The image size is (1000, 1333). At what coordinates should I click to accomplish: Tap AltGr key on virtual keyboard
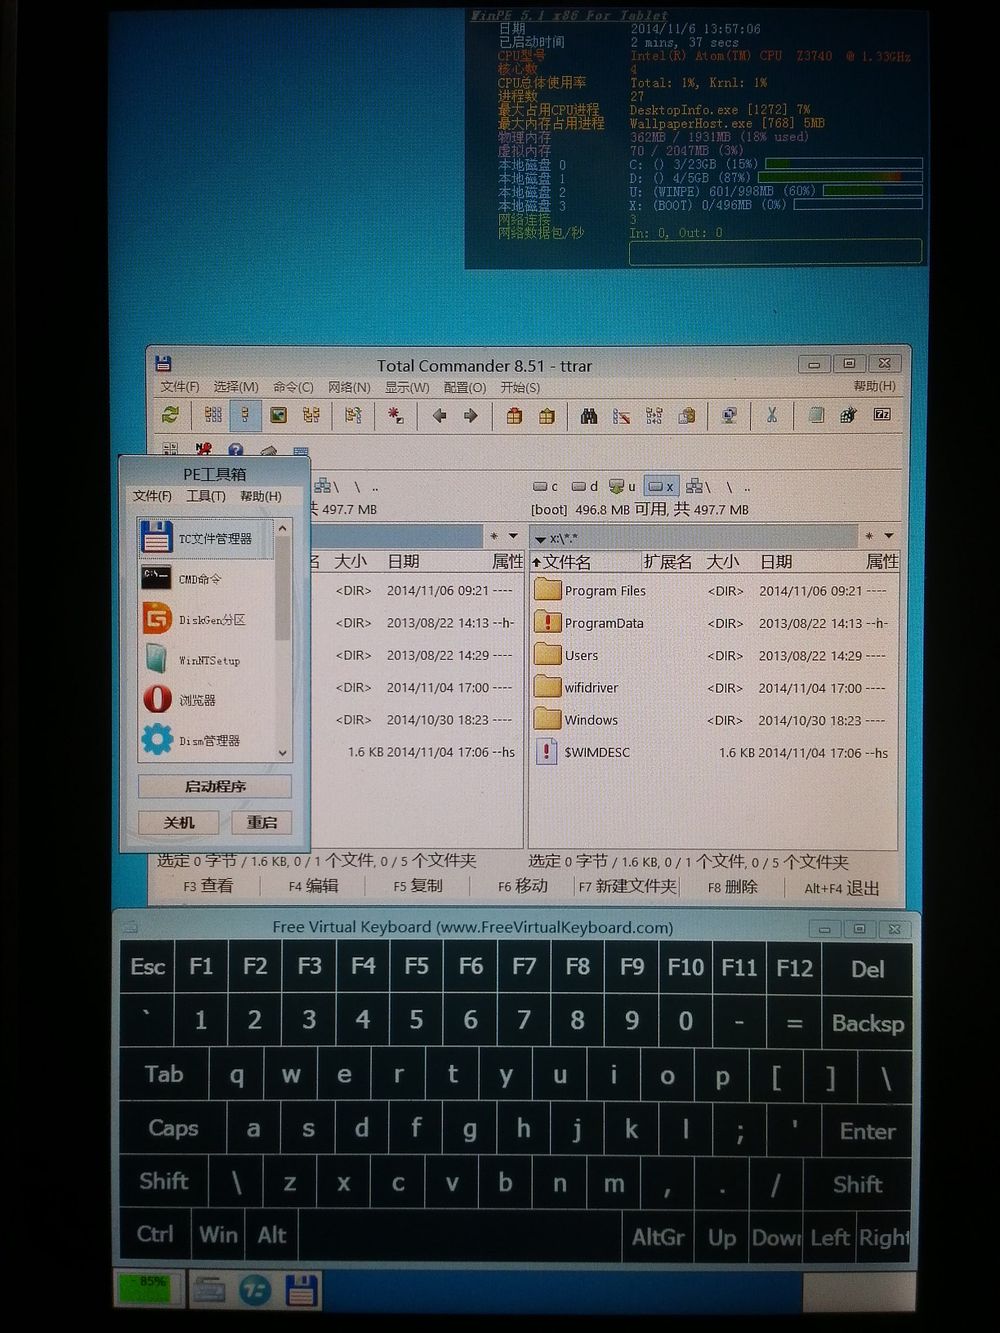[658, 1237]
